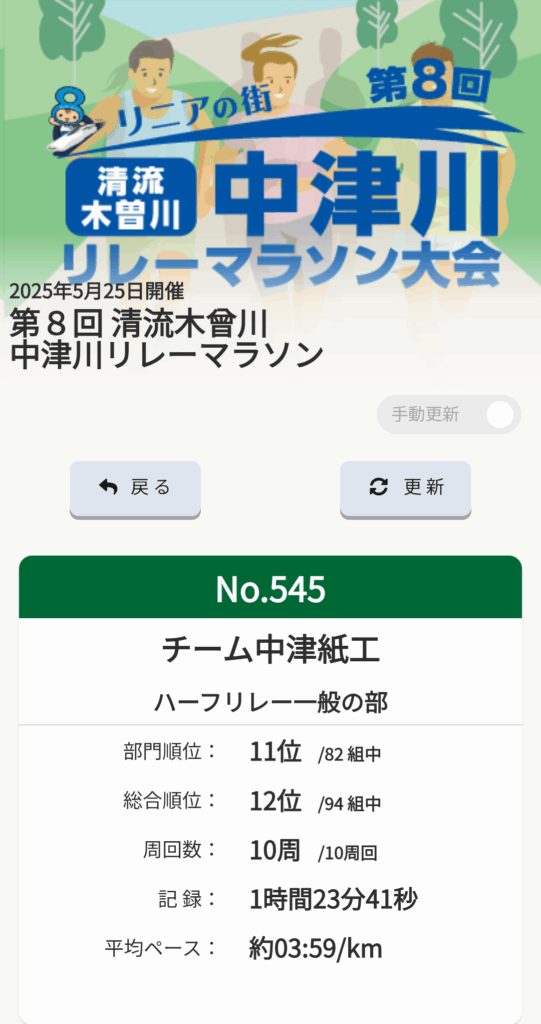Click the green No.545 header

coord(270,587)
